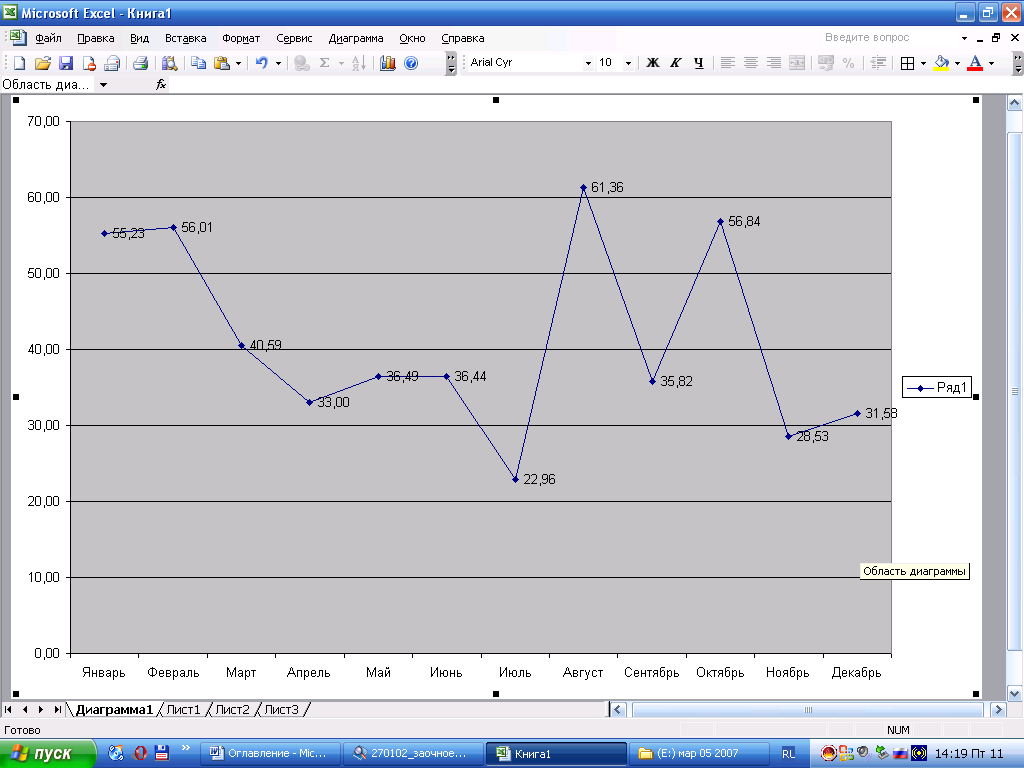This screenshot has width=1024, height=768.
Task: Toggle italic formatting (К)
Action: [x=676, y=63]
